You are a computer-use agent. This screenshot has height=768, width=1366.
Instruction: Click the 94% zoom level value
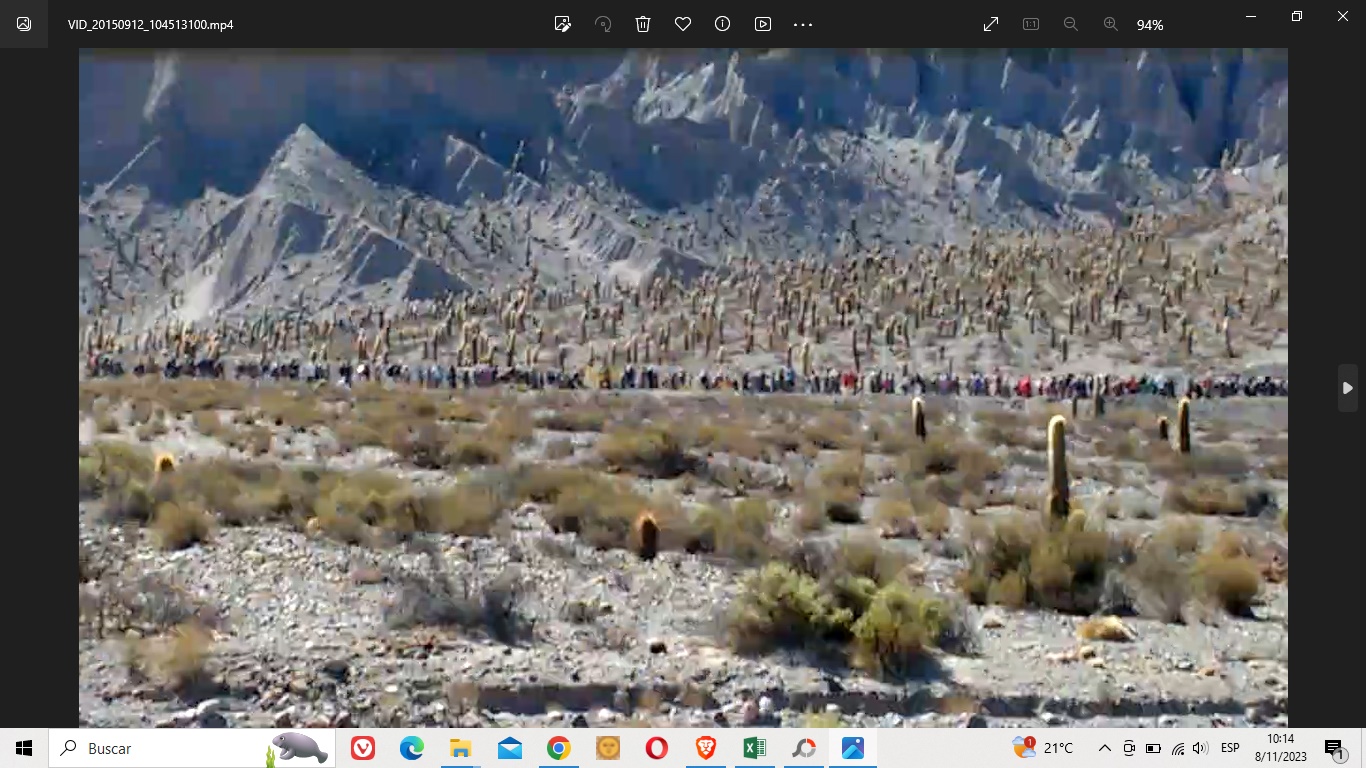(x=1150, y=25)
